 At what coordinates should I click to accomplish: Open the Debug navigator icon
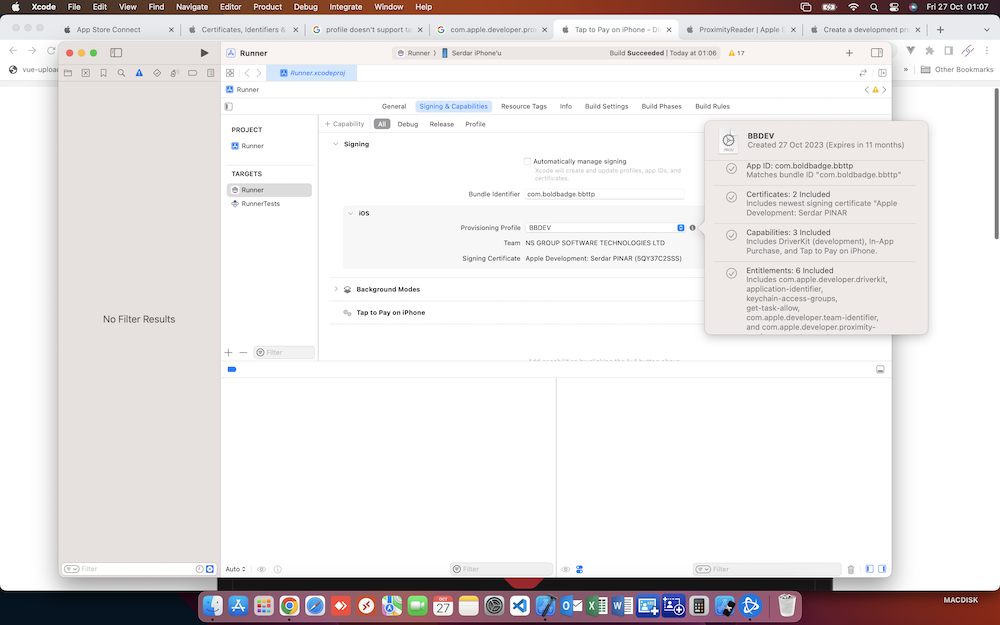(175, 73)
